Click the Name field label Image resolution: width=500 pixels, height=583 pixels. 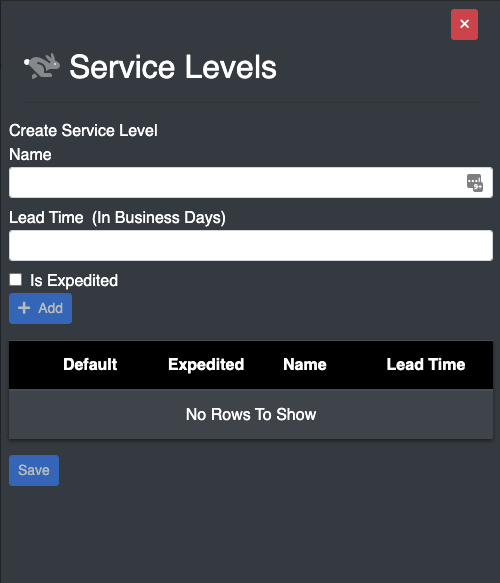(30, 154)
